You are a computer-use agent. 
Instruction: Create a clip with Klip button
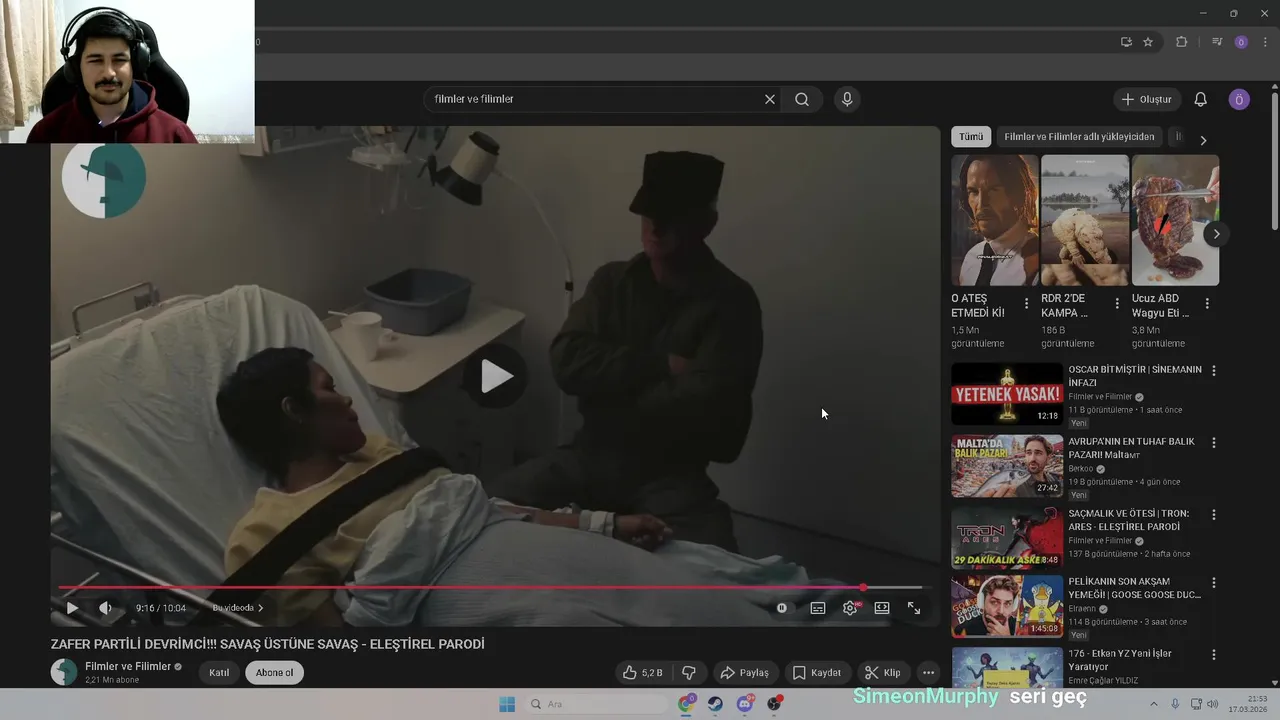(x=883, y=673)
